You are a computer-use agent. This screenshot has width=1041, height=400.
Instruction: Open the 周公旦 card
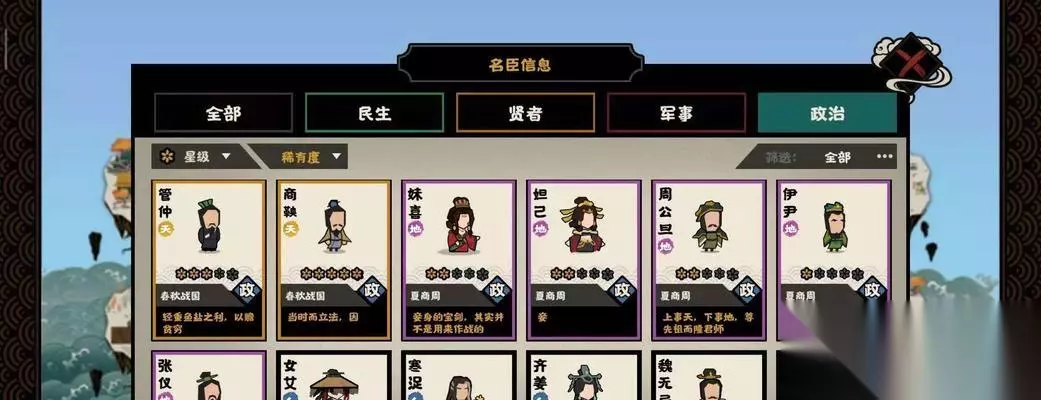(708, 260)
